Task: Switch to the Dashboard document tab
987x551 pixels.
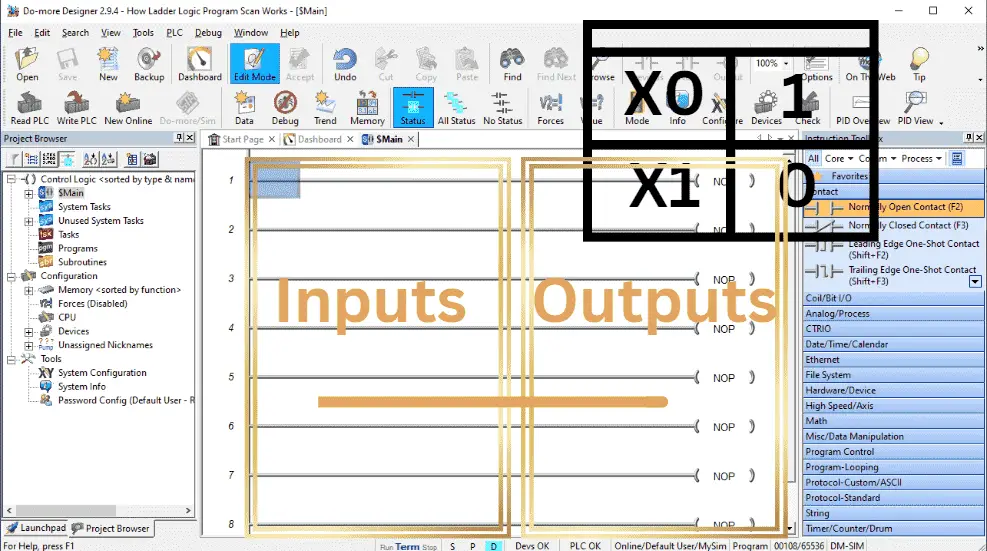Action: 319,139
